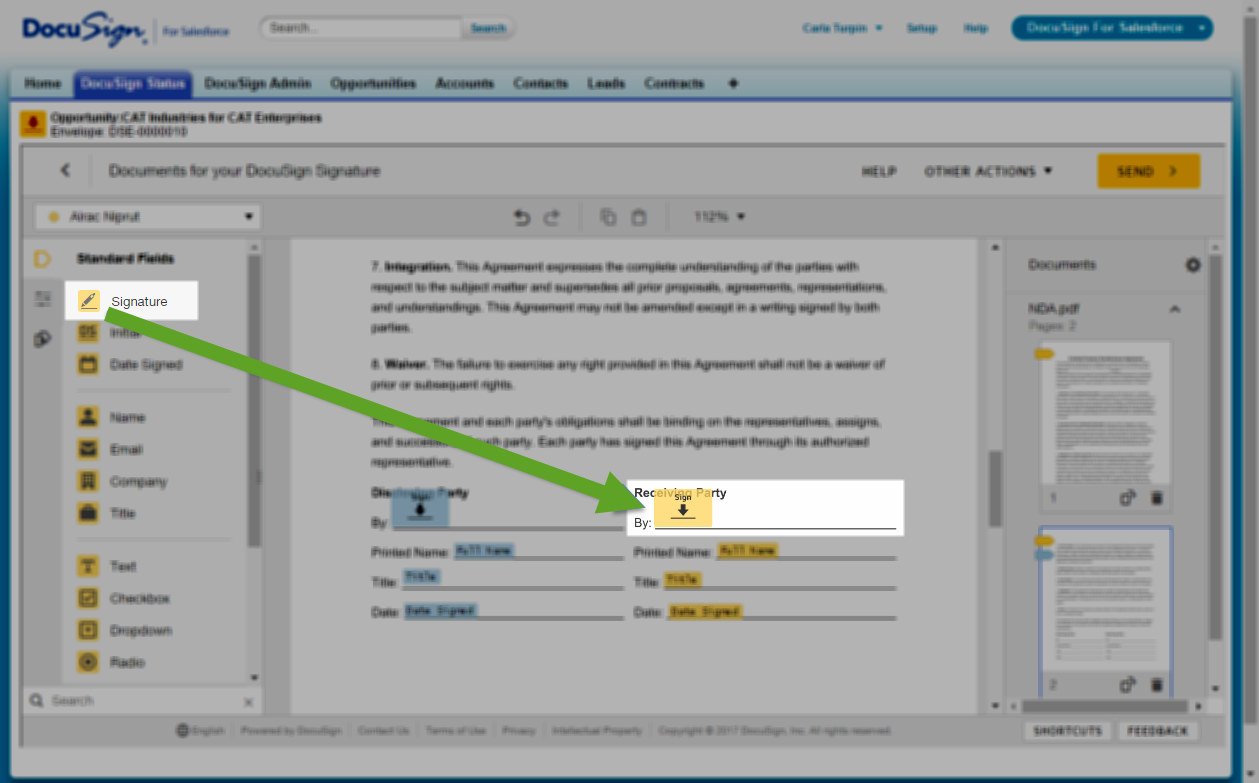Viewport: 1259px width, 783px height.
Task: Click the Date Signed field icon
Action: 89,365
